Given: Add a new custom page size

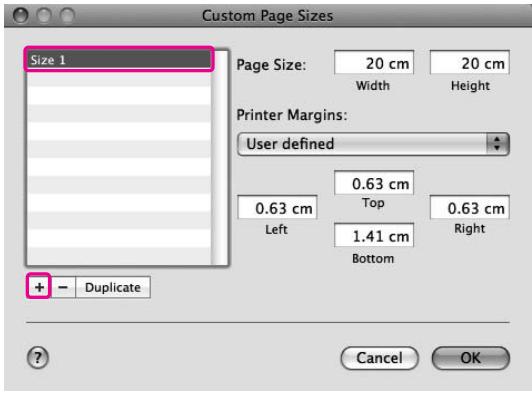Looking at the screenshot, I should 39,287.
